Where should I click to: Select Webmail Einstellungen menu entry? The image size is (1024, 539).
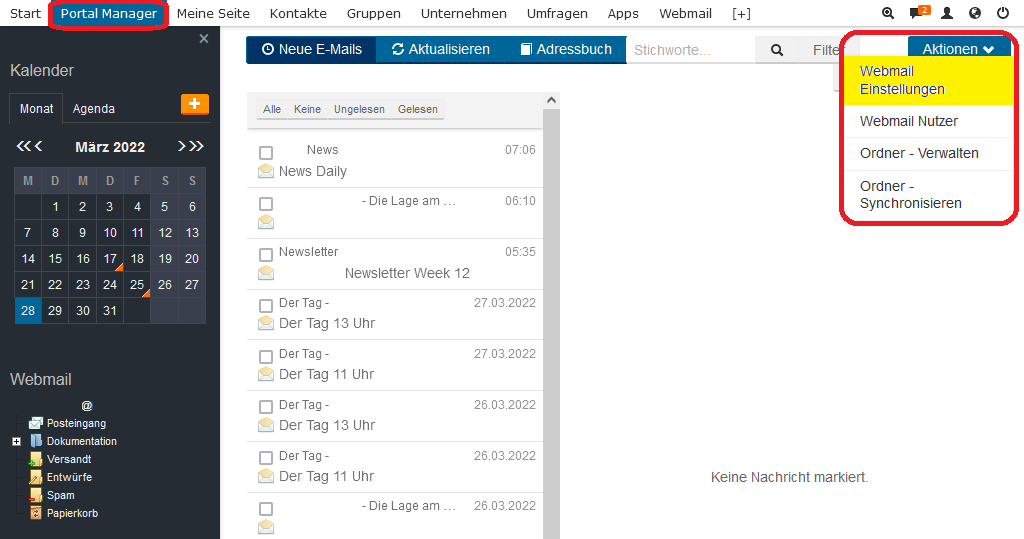(928, 80)
